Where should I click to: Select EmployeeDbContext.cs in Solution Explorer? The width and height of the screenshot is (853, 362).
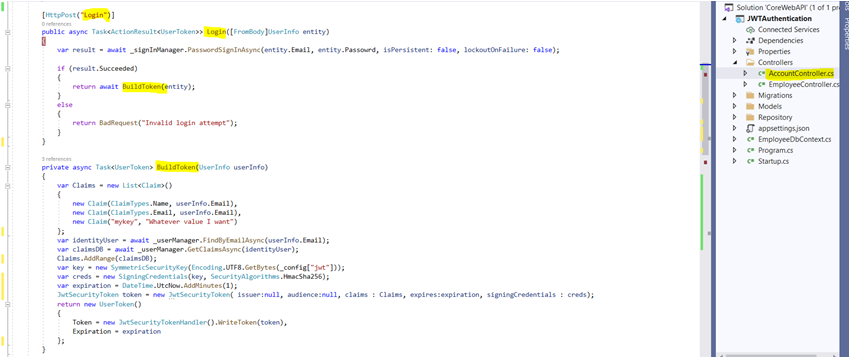(x=794, y=139)
